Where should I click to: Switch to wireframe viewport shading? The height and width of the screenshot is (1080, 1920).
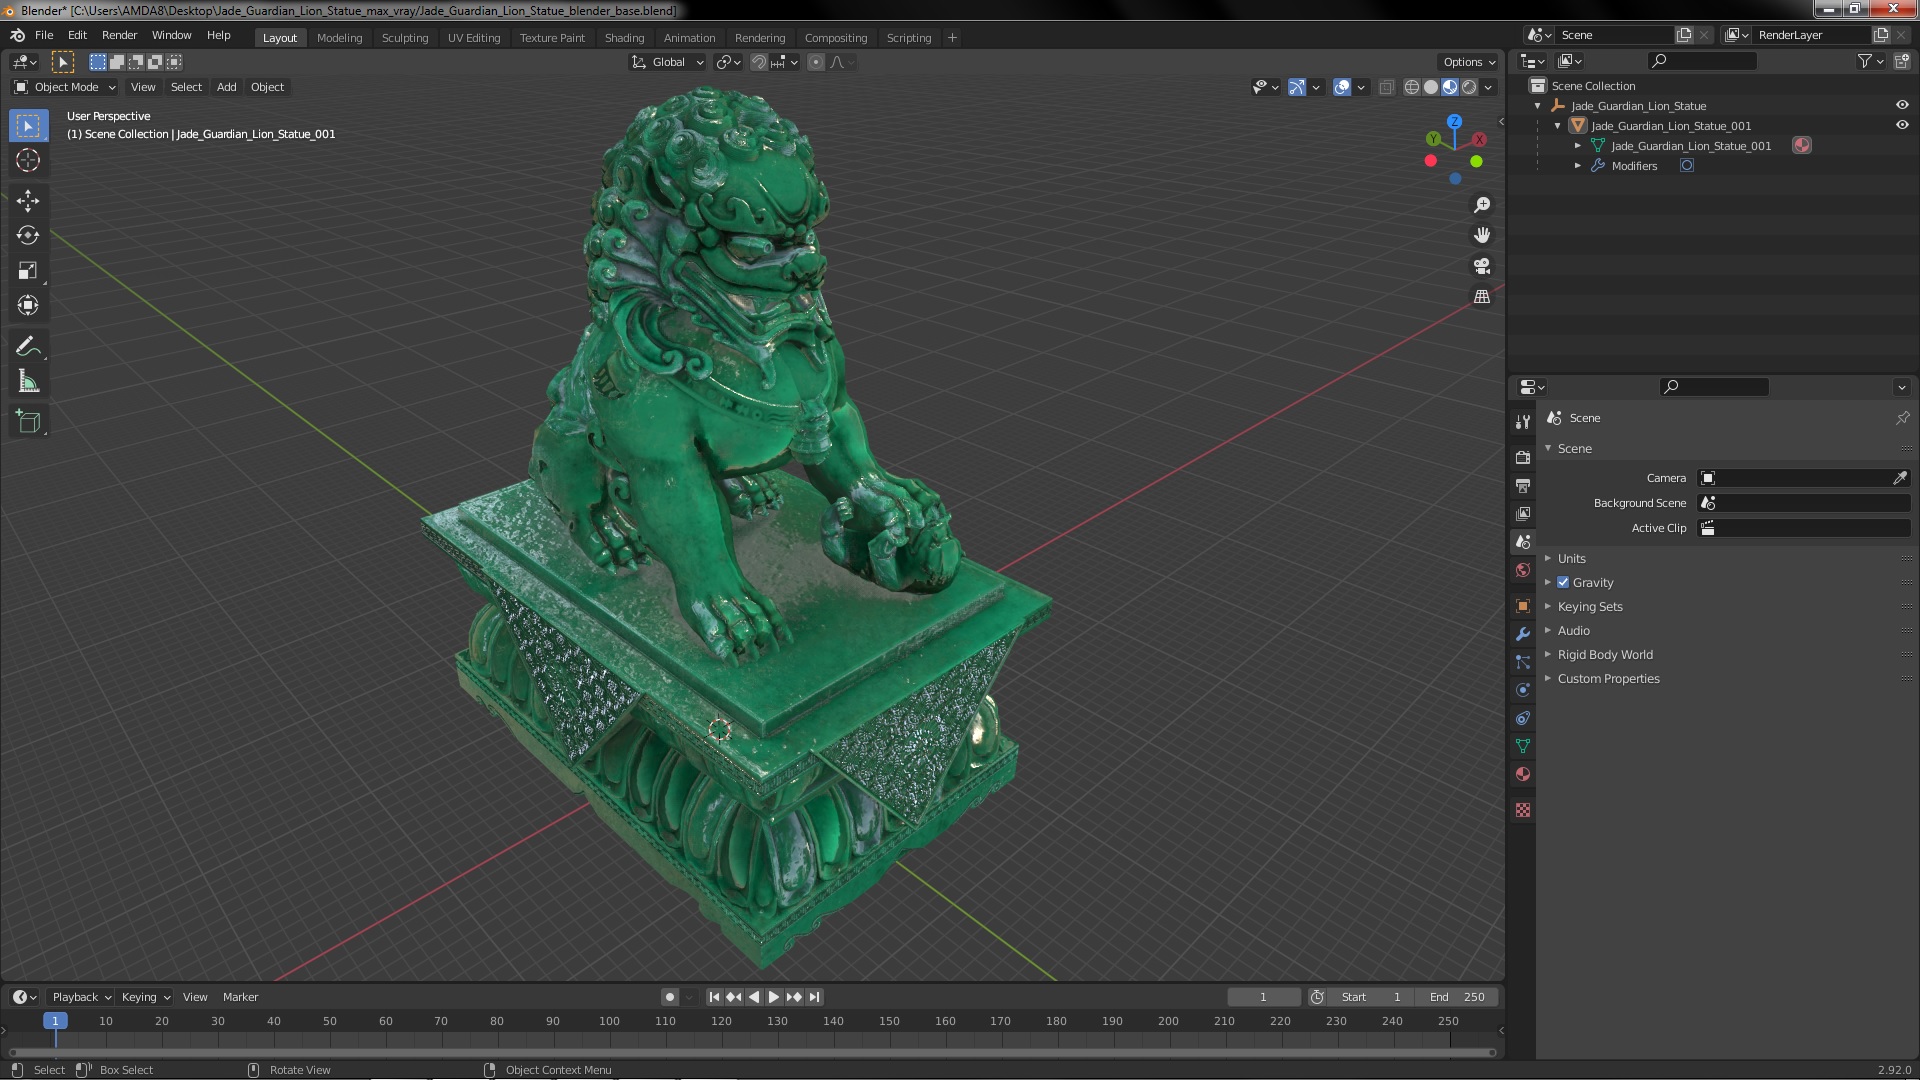pyautogui.click(x=1412, y=87)
